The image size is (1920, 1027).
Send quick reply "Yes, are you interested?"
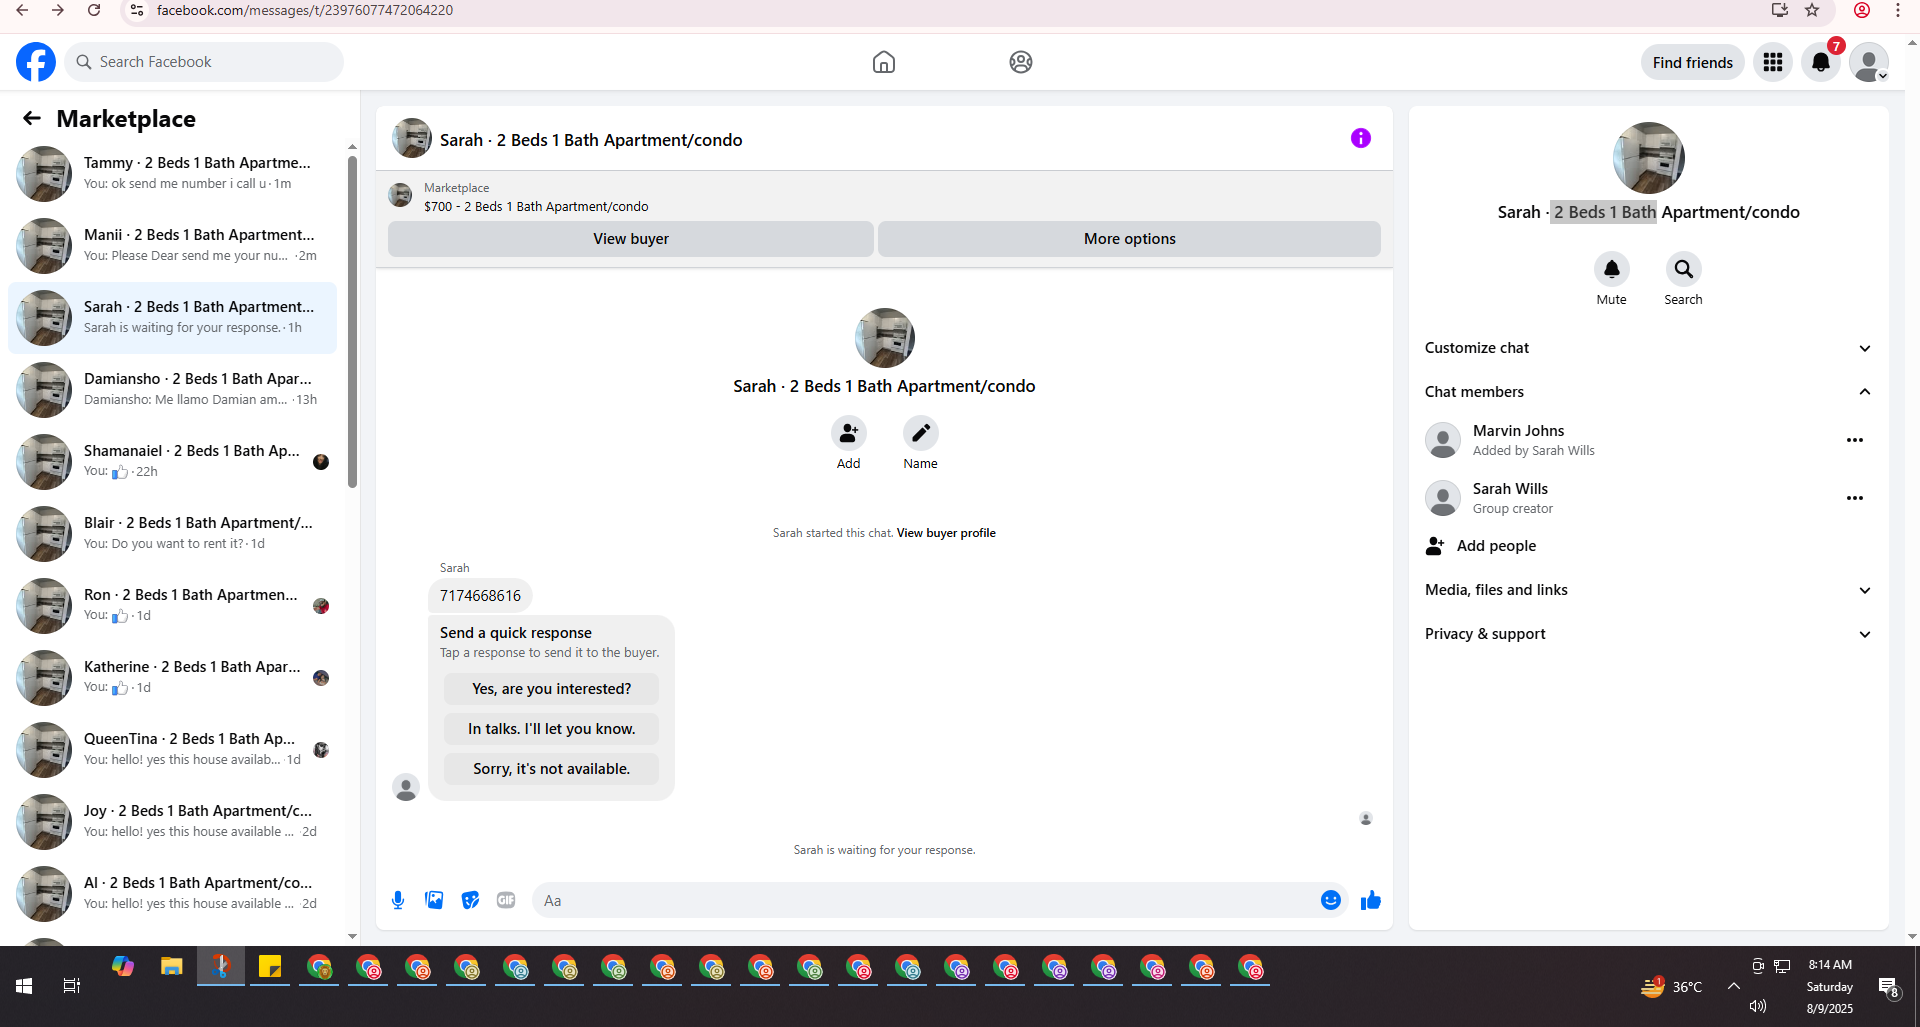click(552, 689)
